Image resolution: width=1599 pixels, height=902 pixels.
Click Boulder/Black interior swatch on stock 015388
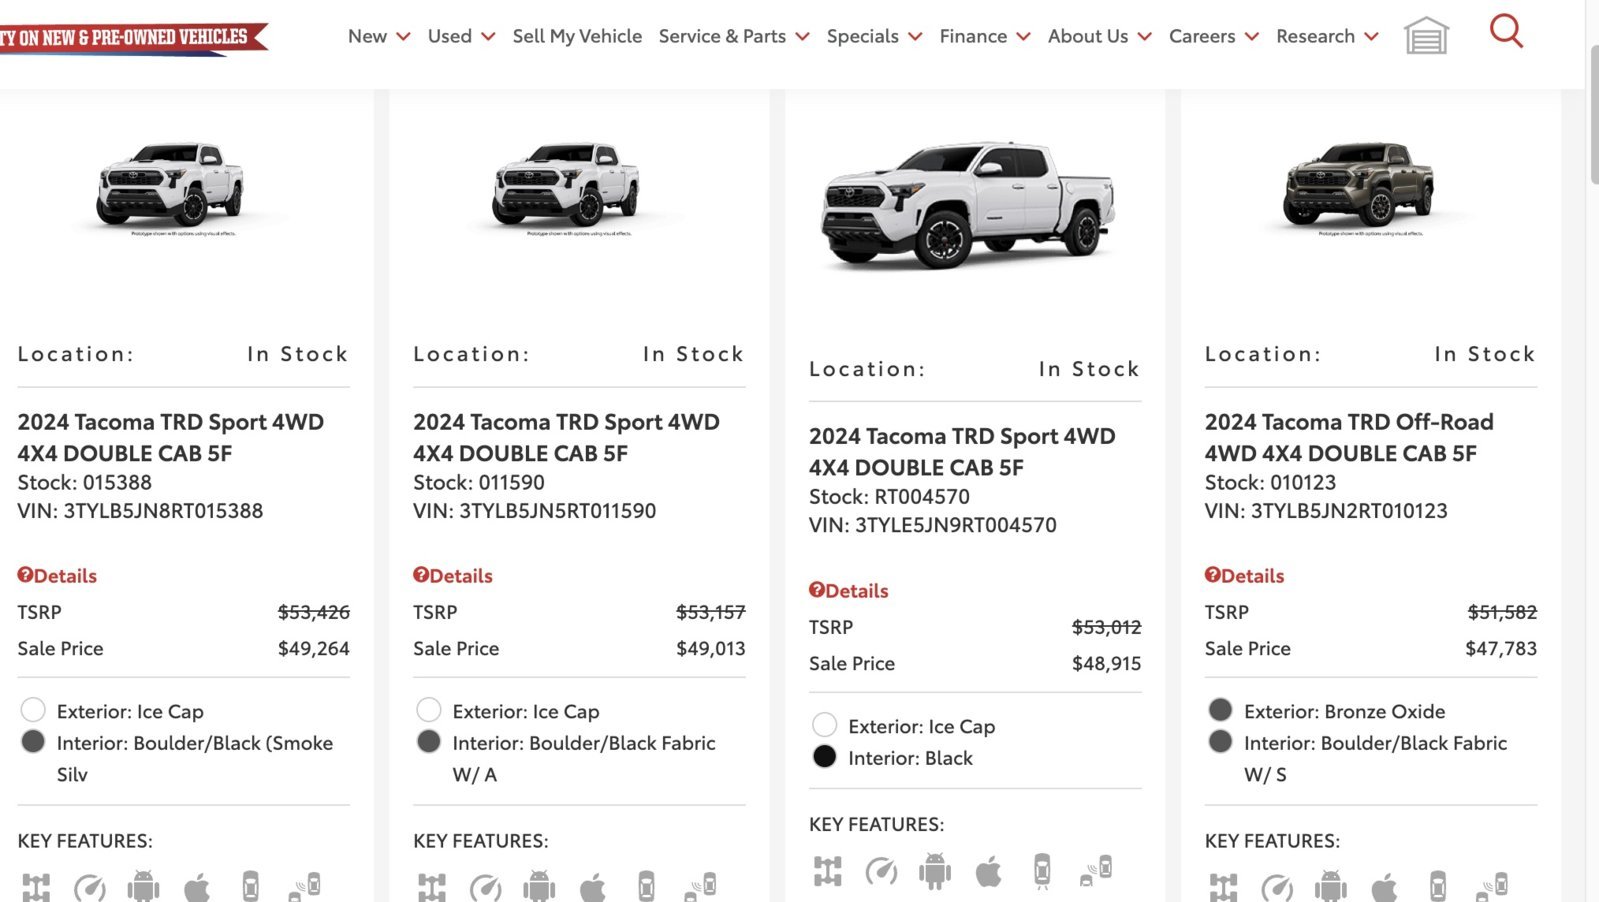click(x=33, y=741)
